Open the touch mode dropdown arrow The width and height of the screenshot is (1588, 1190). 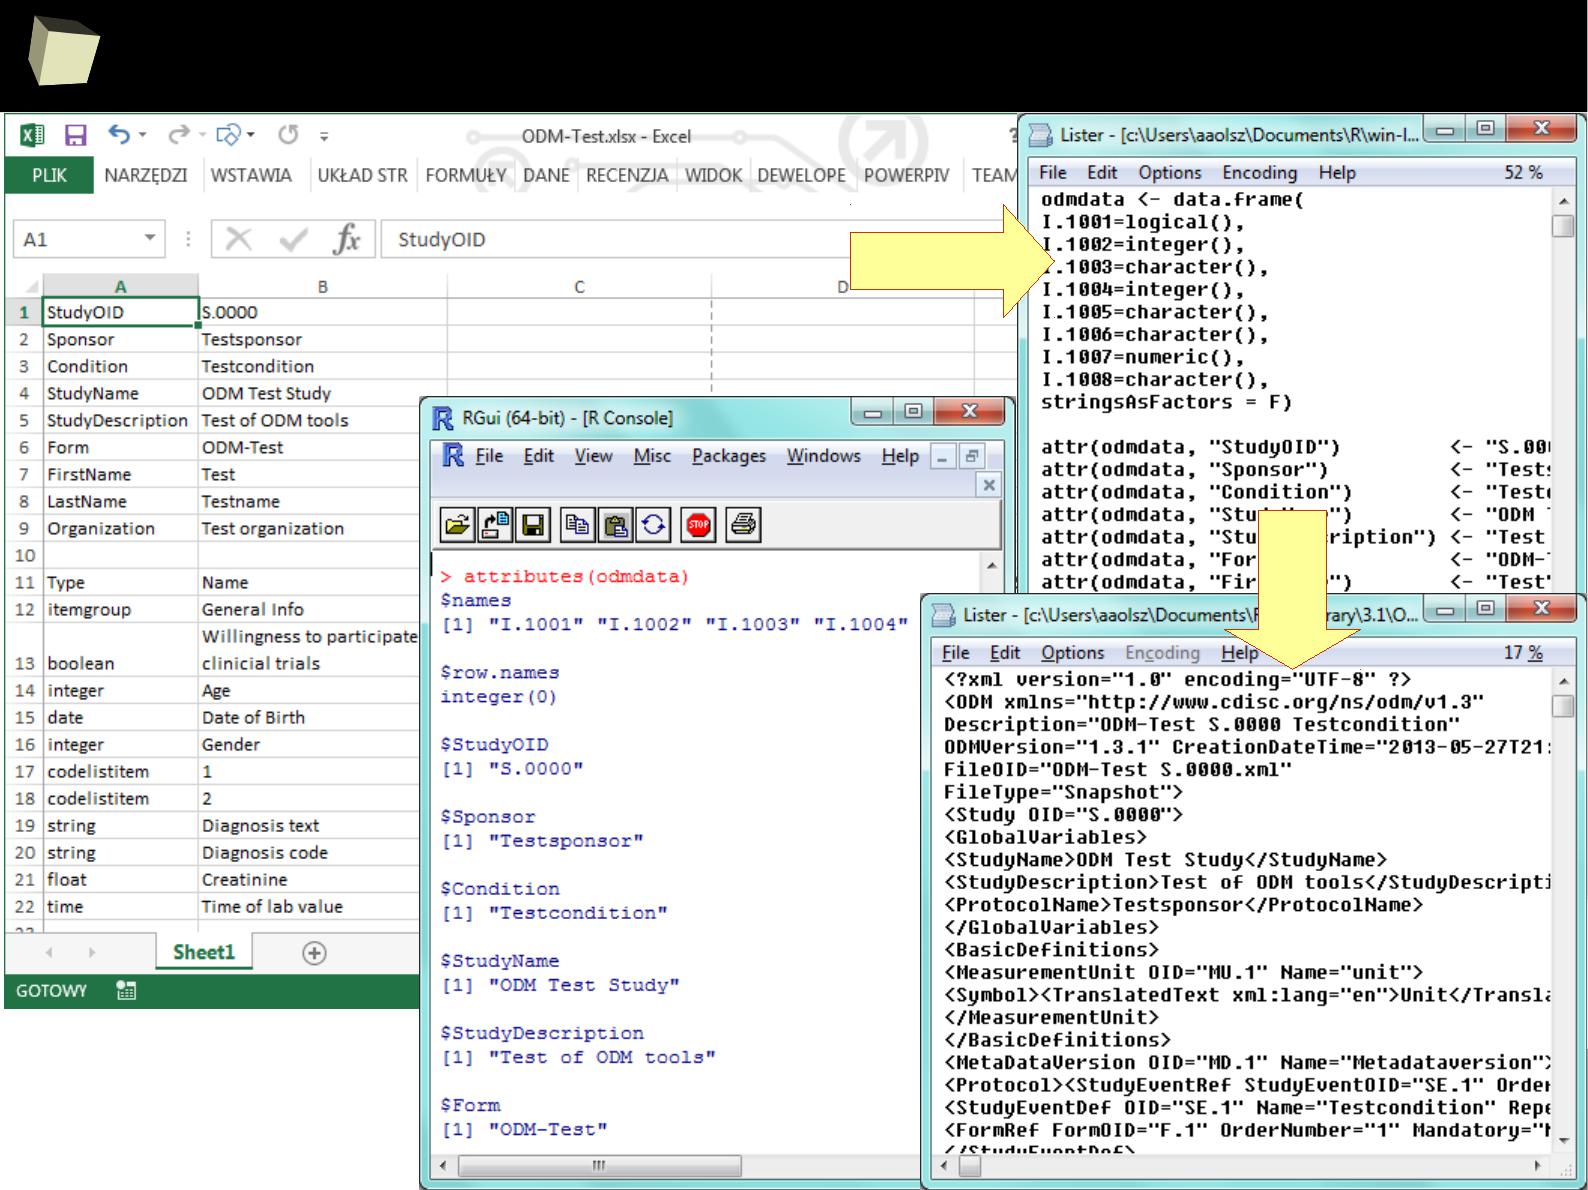pyautogui.click(x=250, y=134)
